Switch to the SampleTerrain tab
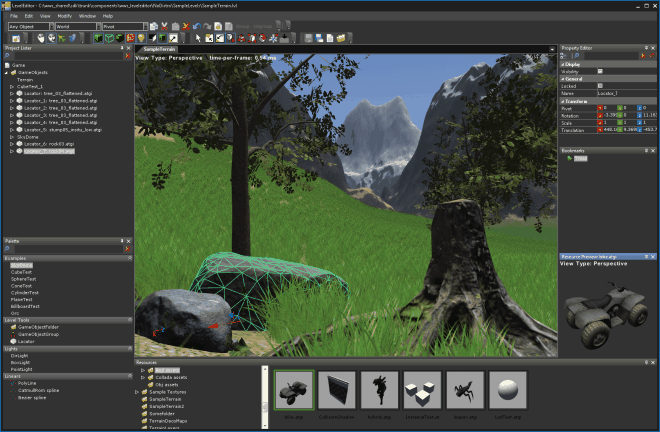 158,49
